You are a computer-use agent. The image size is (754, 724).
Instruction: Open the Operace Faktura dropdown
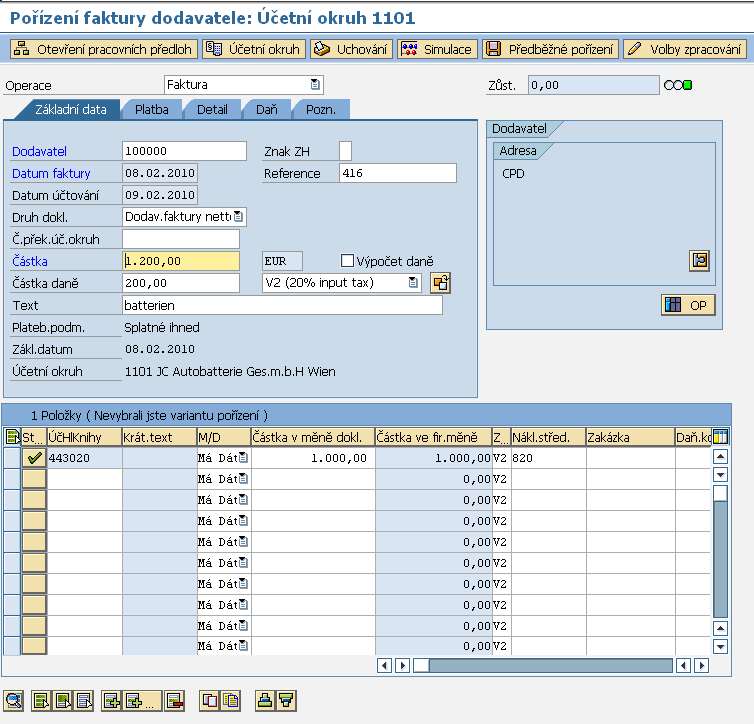315,85
